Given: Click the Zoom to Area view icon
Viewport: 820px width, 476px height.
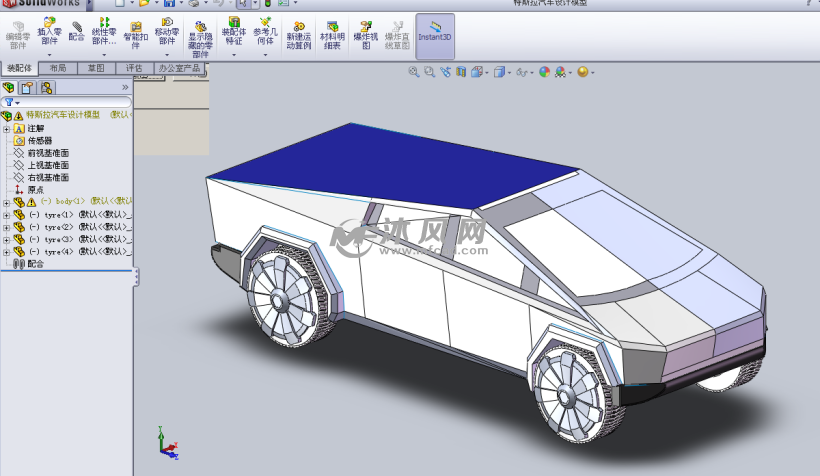Looking at the screenshot, I should [x=429, y=72].
